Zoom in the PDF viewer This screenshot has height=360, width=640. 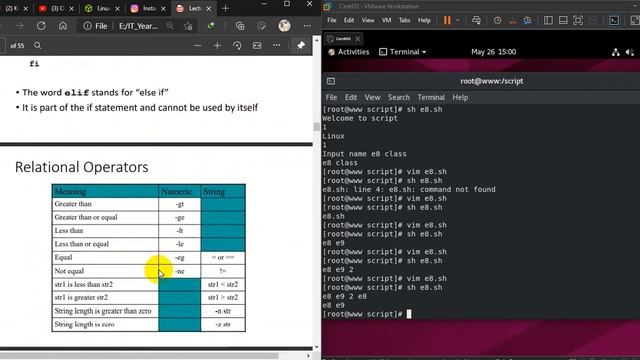coord(217,45)
